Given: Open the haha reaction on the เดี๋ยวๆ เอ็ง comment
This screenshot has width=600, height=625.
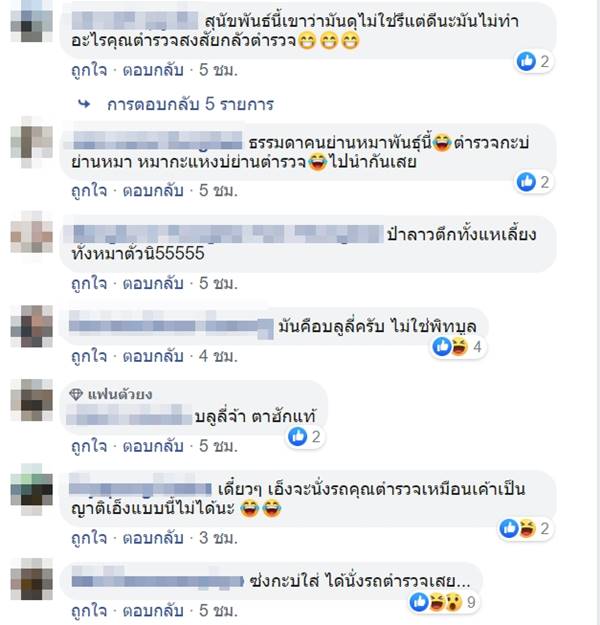Looking at the screenshot, I should pos(527,529).
